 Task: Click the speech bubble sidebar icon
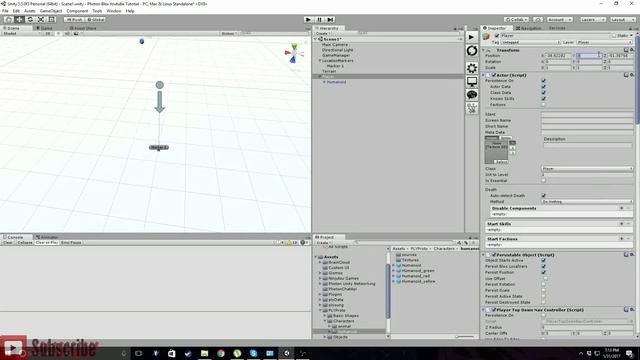472,95
